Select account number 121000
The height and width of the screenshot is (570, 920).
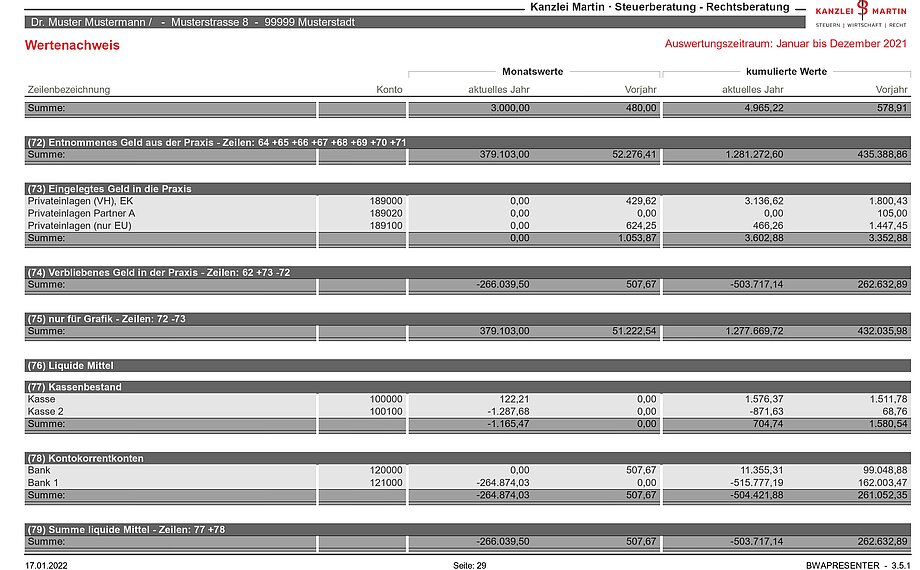[x=386, y=483]
